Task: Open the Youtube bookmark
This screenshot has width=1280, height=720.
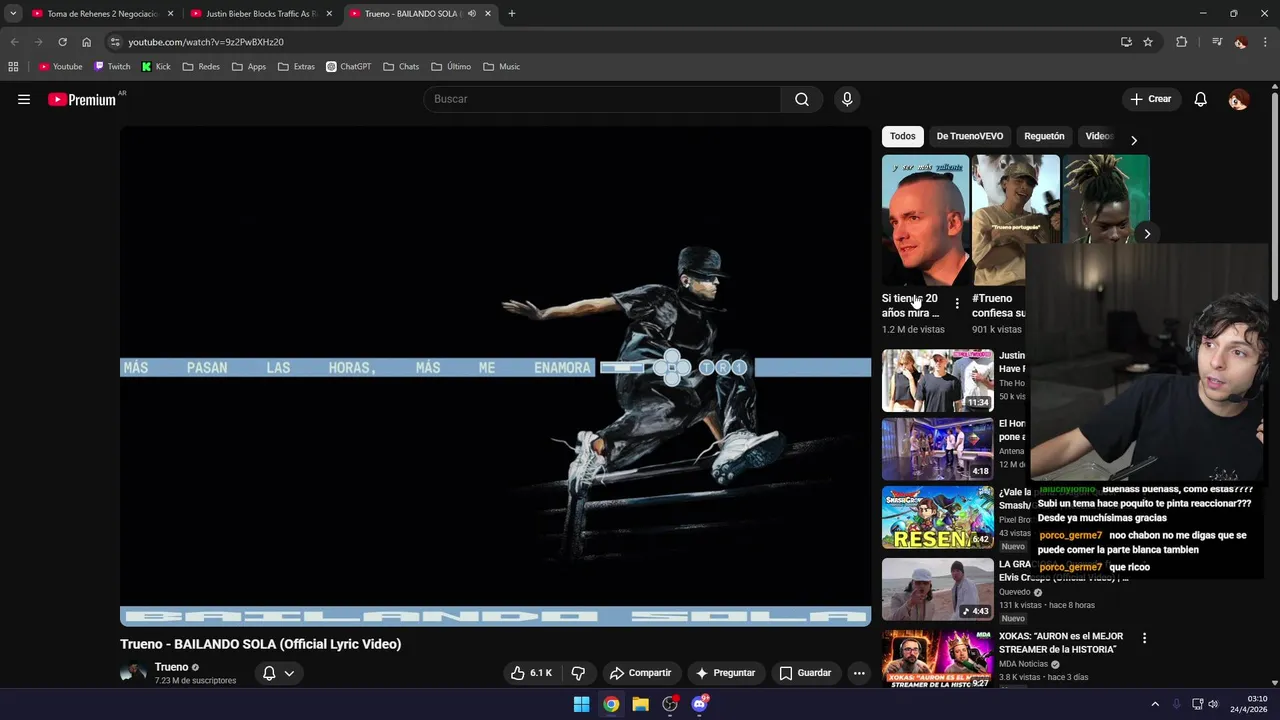Action: pos(61,67)
